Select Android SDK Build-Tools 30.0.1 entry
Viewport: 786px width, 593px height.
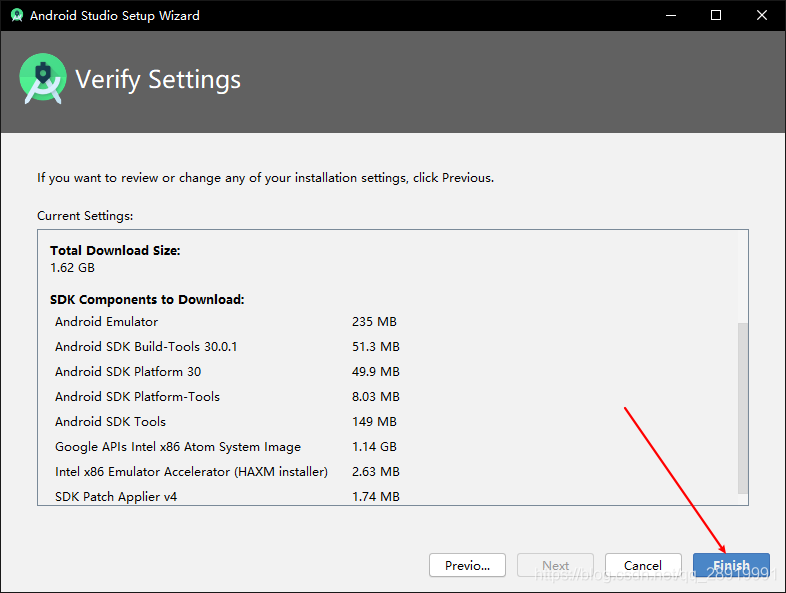tap(146, 347)
